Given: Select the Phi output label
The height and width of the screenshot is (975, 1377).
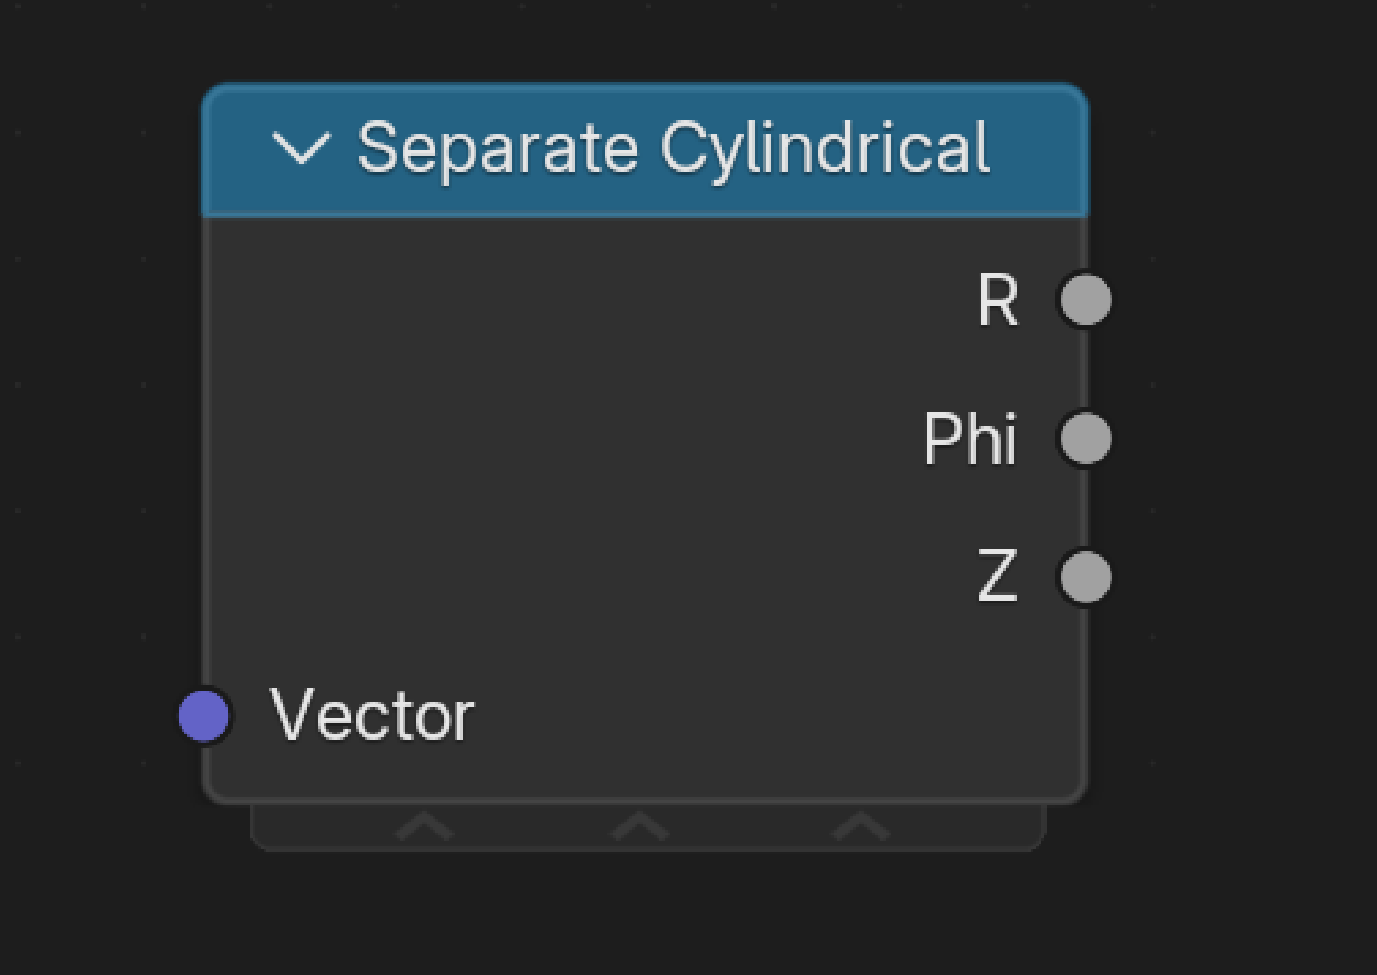Looking at the screenshot, I should tap(970, 438).
